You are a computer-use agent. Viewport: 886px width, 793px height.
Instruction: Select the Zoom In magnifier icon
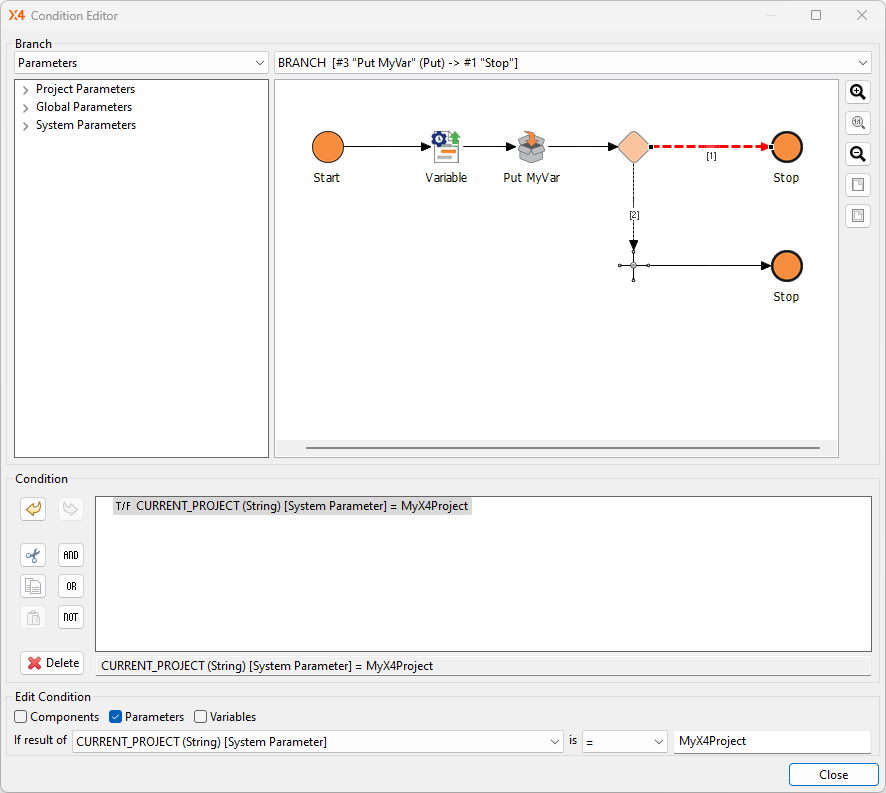[857, 92]
